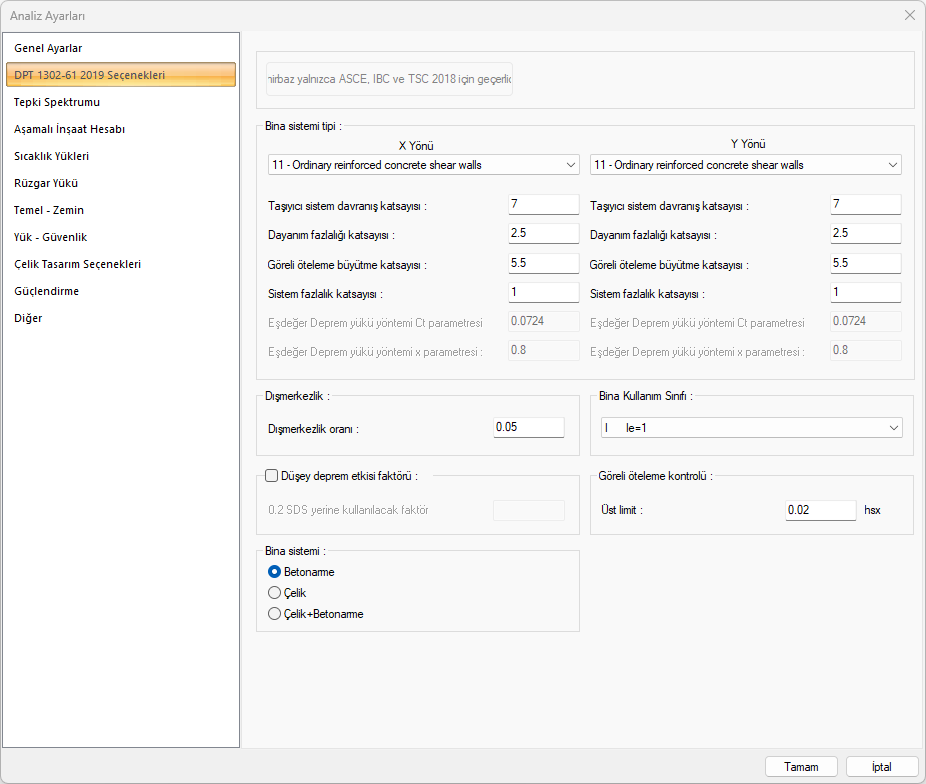
Task: Open Çelik Tasarım Seçenekleri page
Action: (77, 264)
